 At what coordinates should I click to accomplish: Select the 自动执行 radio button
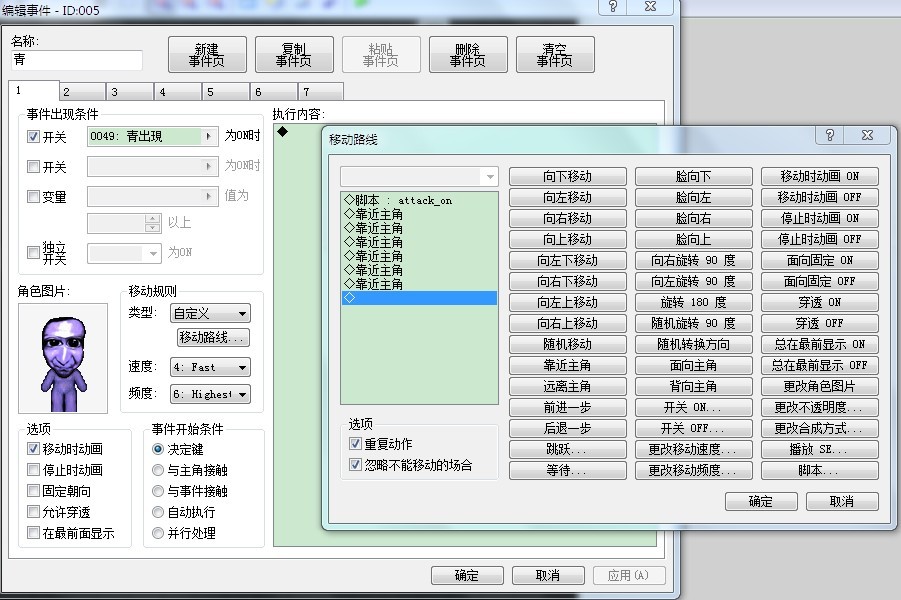(157, 511)
